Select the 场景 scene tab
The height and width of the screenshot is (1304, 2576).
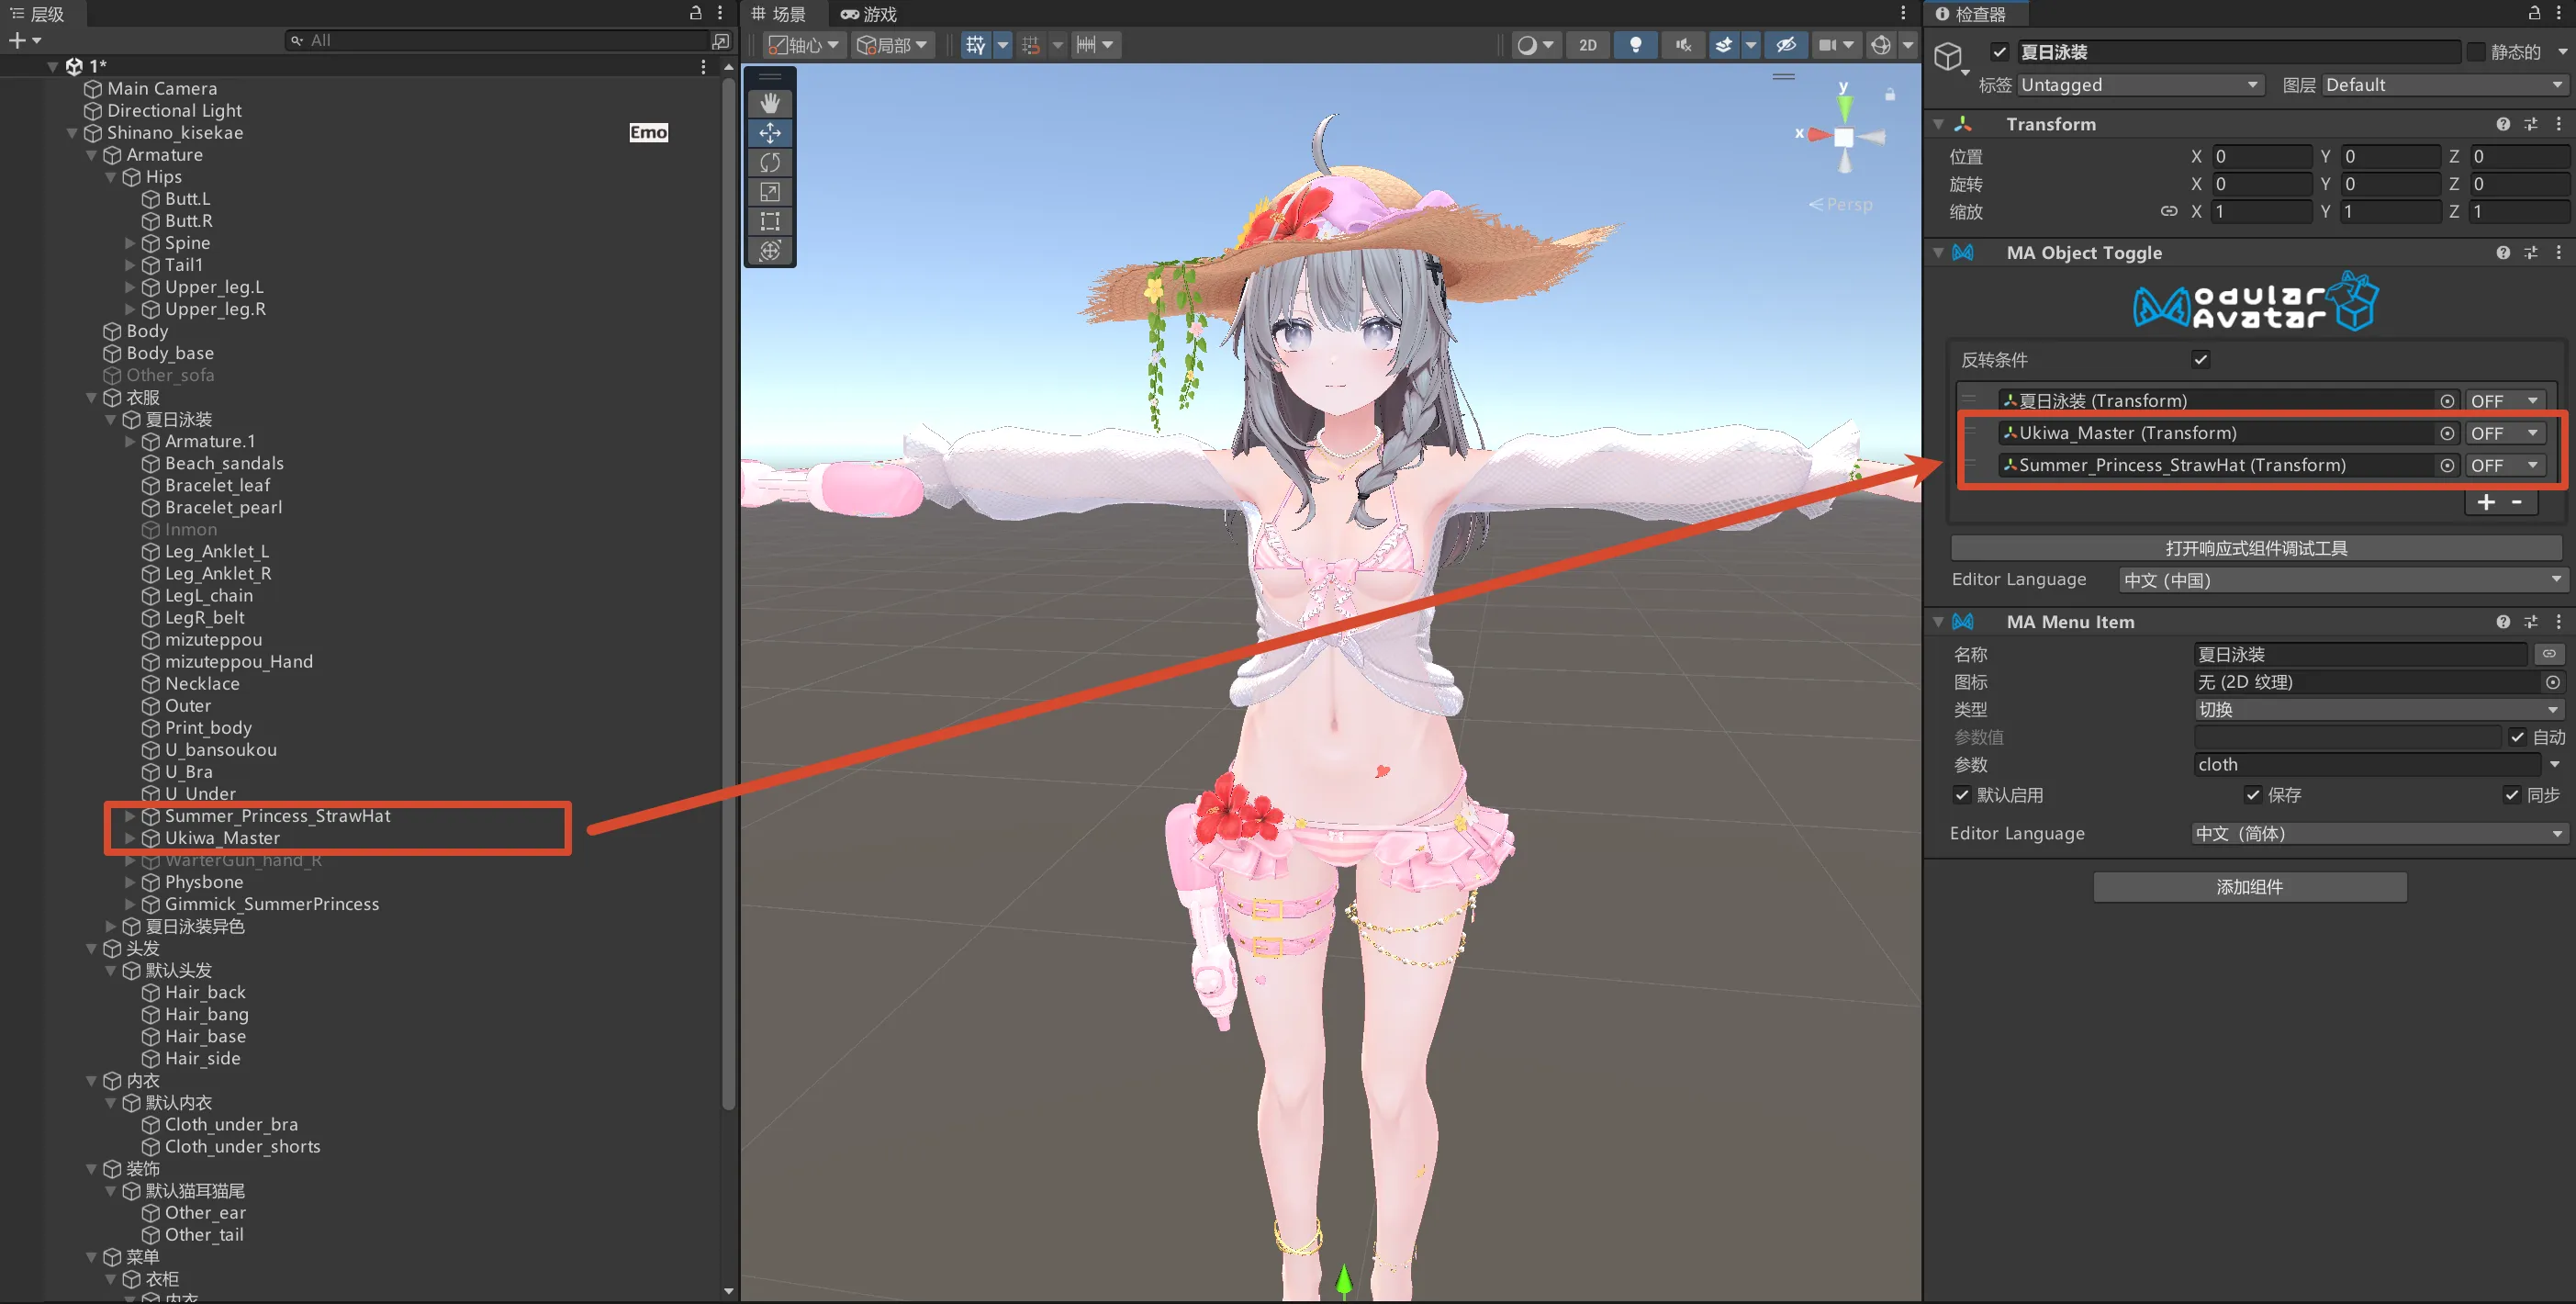point(779,14)
